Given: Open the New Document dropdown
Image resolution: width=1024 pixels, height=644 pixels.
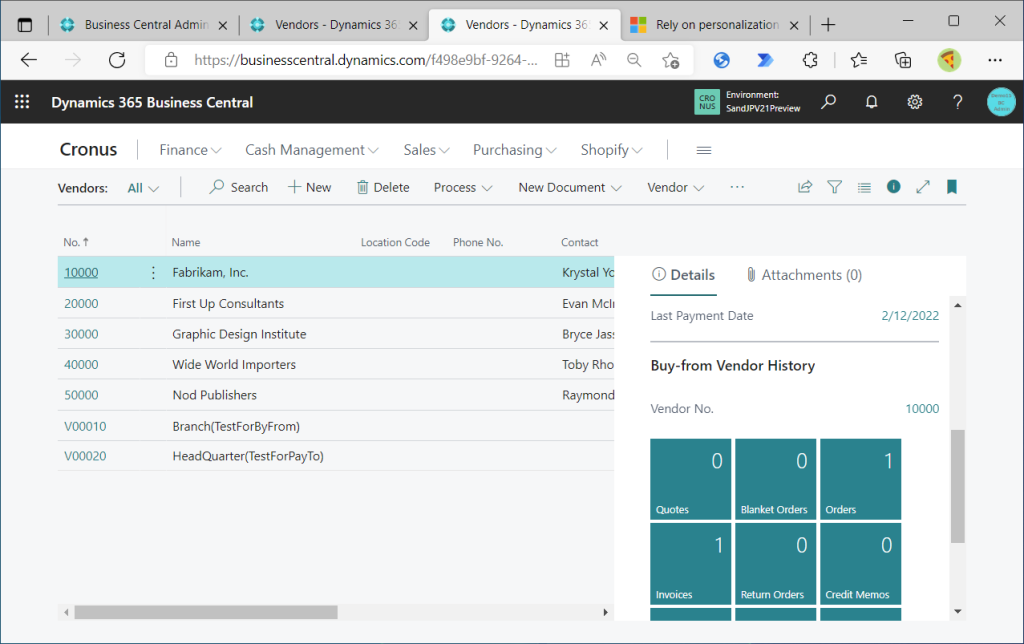Looking at the screenshot, I should point(569,187).
